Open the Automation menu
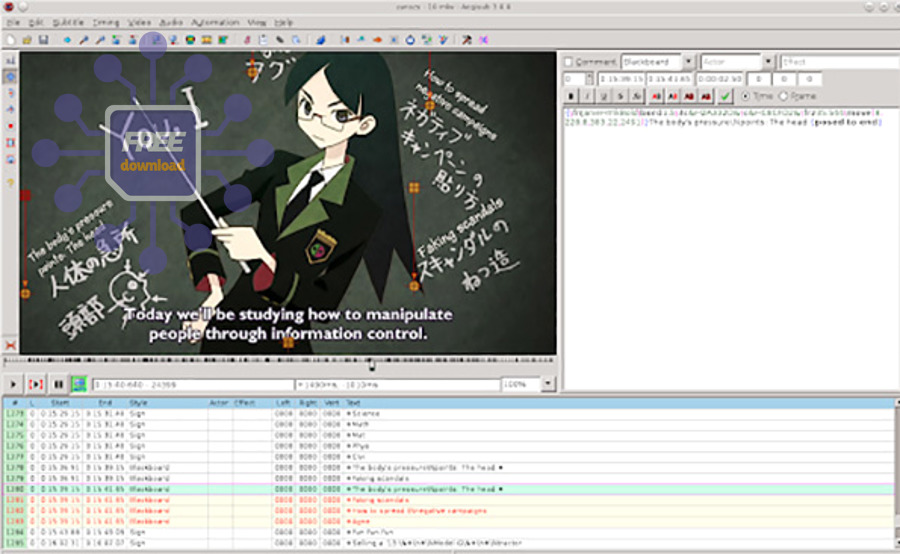Screen dimensions: 900x554 click(215, 22)
